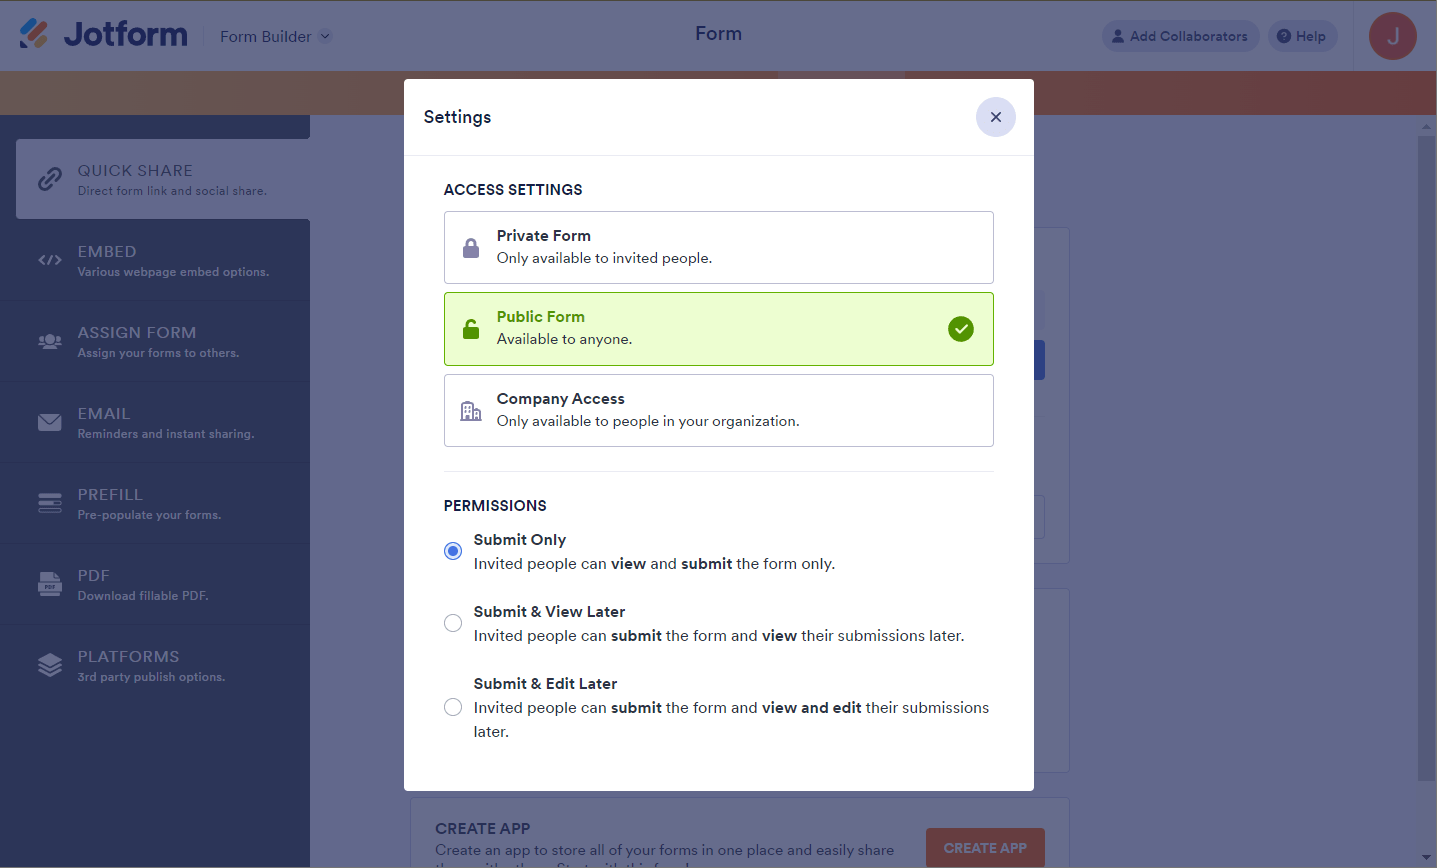Choose the Company Access option
Viewport: 1437px width, 868px height.
click(x=719, y=410)
